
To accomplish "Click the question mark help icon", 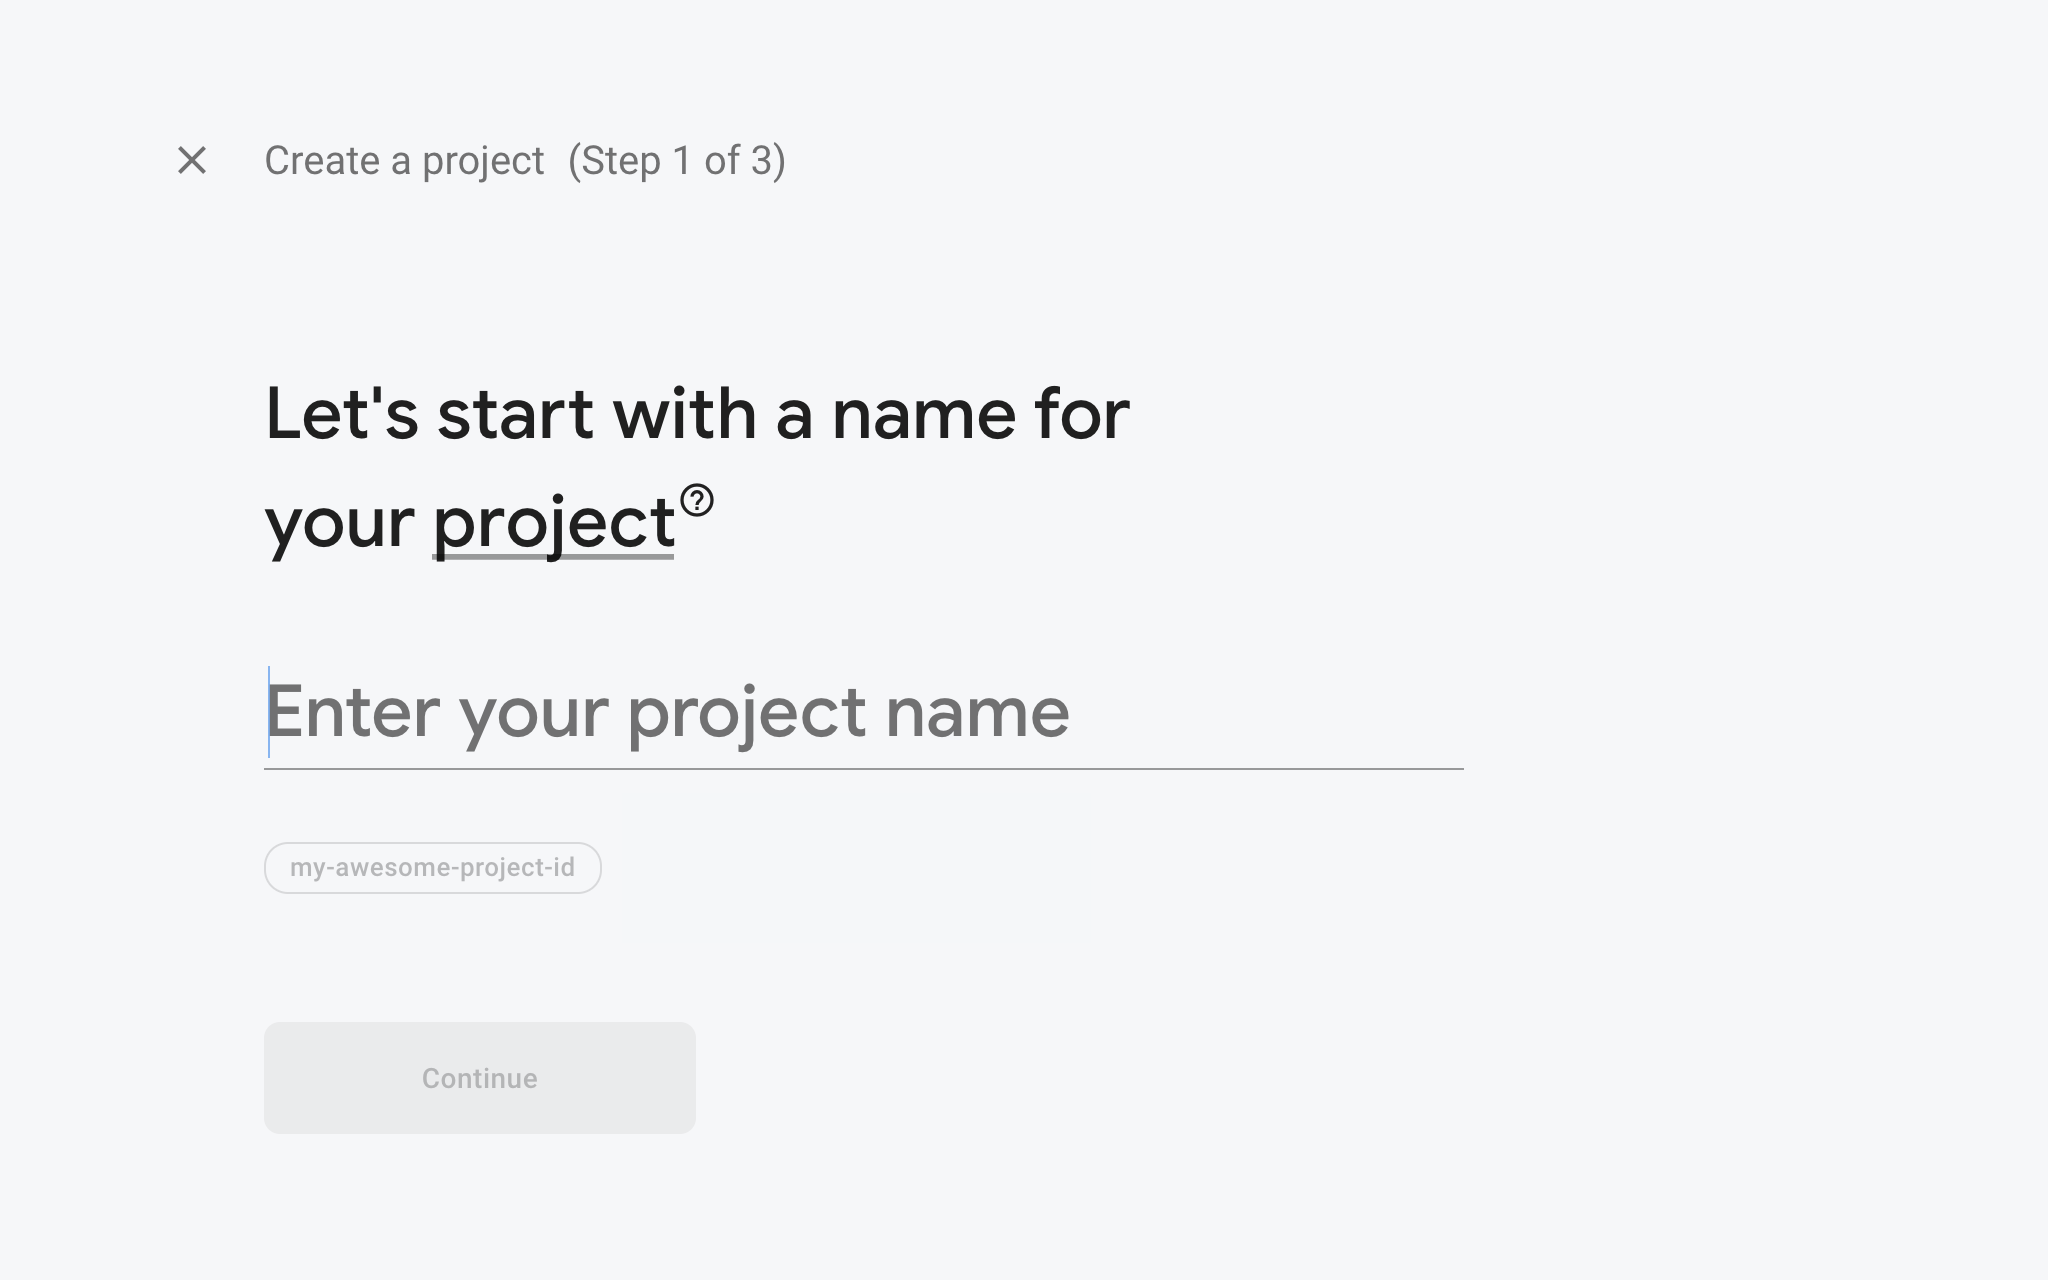I will tap(697, 500).
